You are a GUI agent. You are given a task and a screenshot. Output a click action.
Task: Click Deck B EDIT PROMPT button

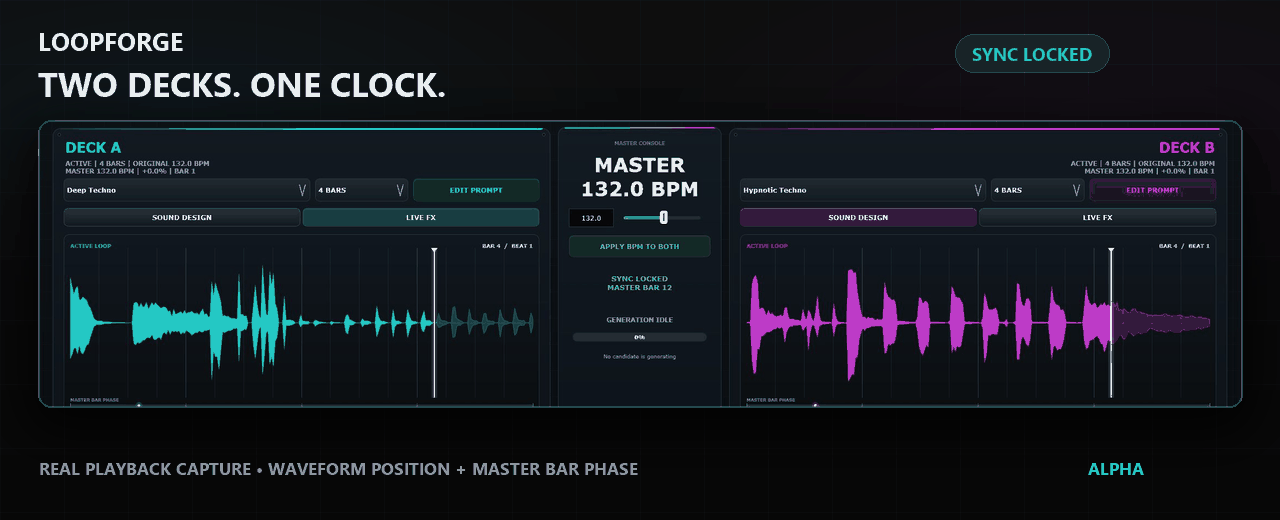click(1152, 190)
